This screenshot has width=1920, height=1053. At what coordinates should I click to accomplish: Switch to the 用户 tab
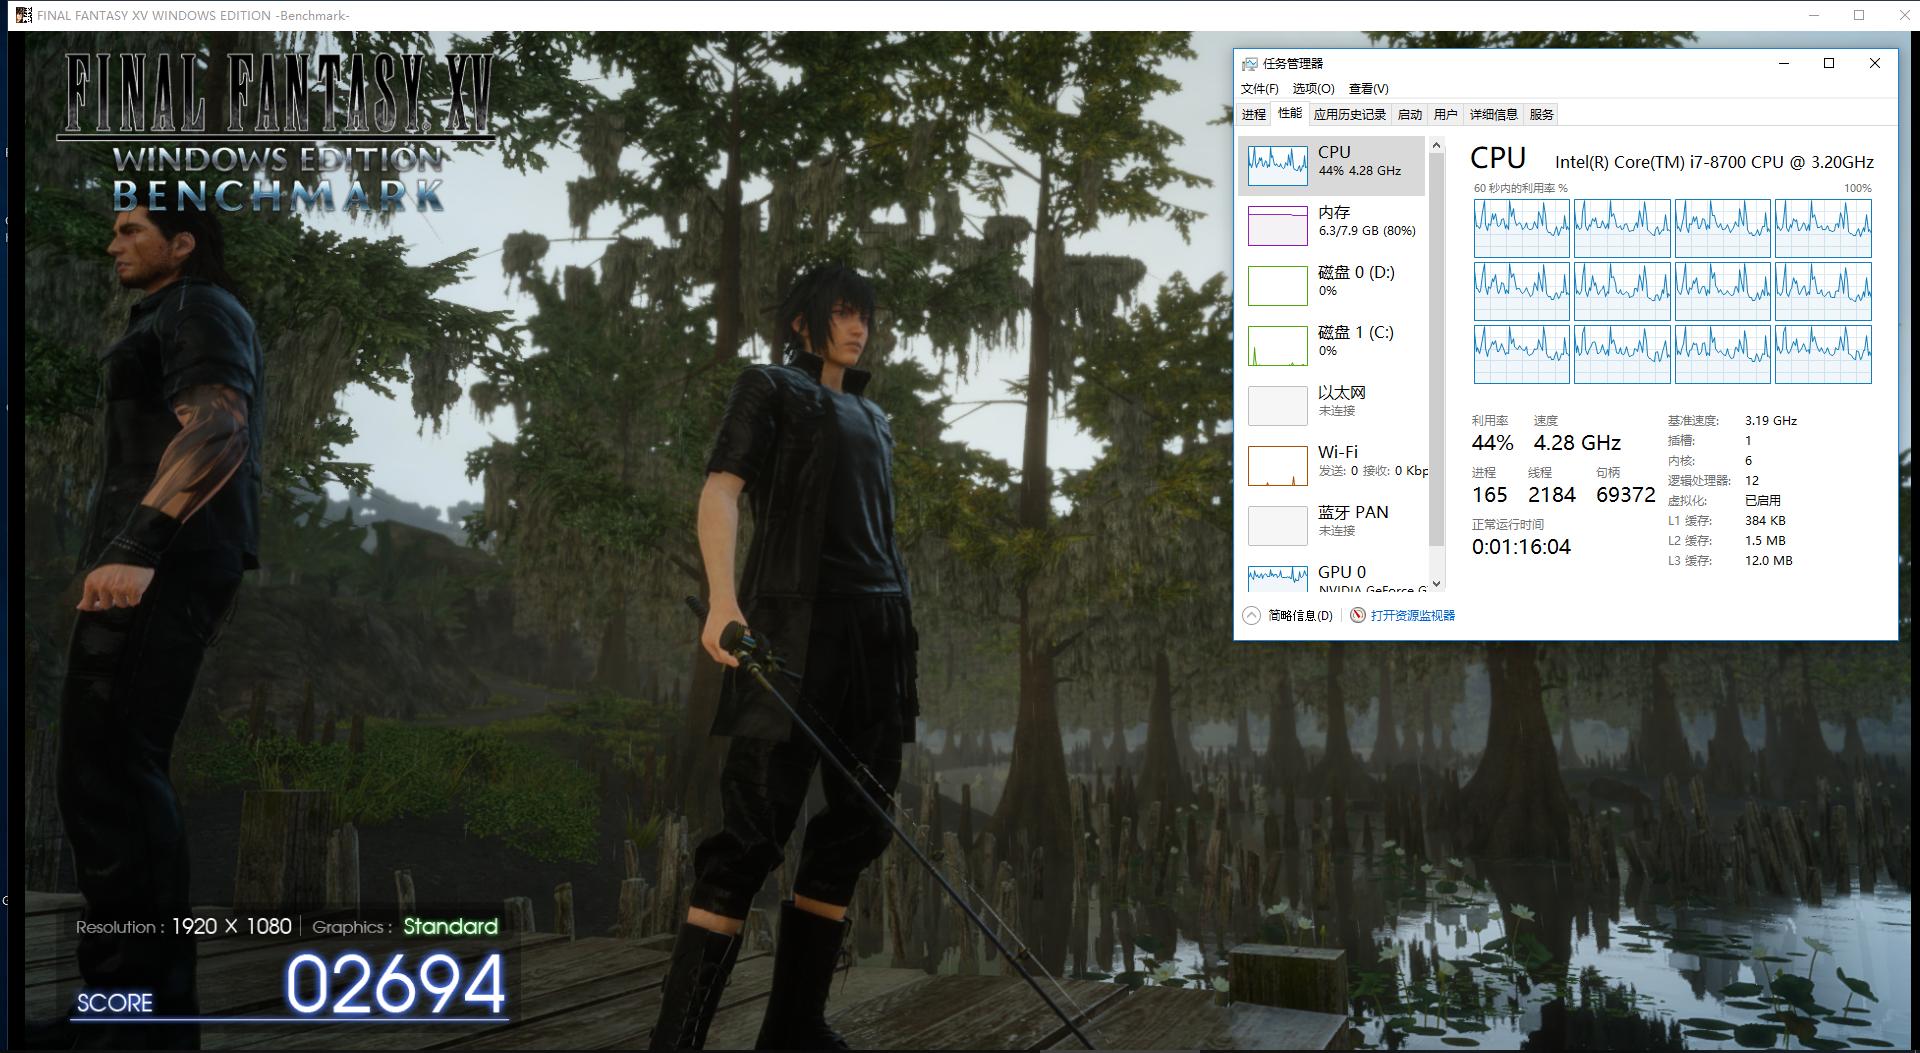[1446, 114]
